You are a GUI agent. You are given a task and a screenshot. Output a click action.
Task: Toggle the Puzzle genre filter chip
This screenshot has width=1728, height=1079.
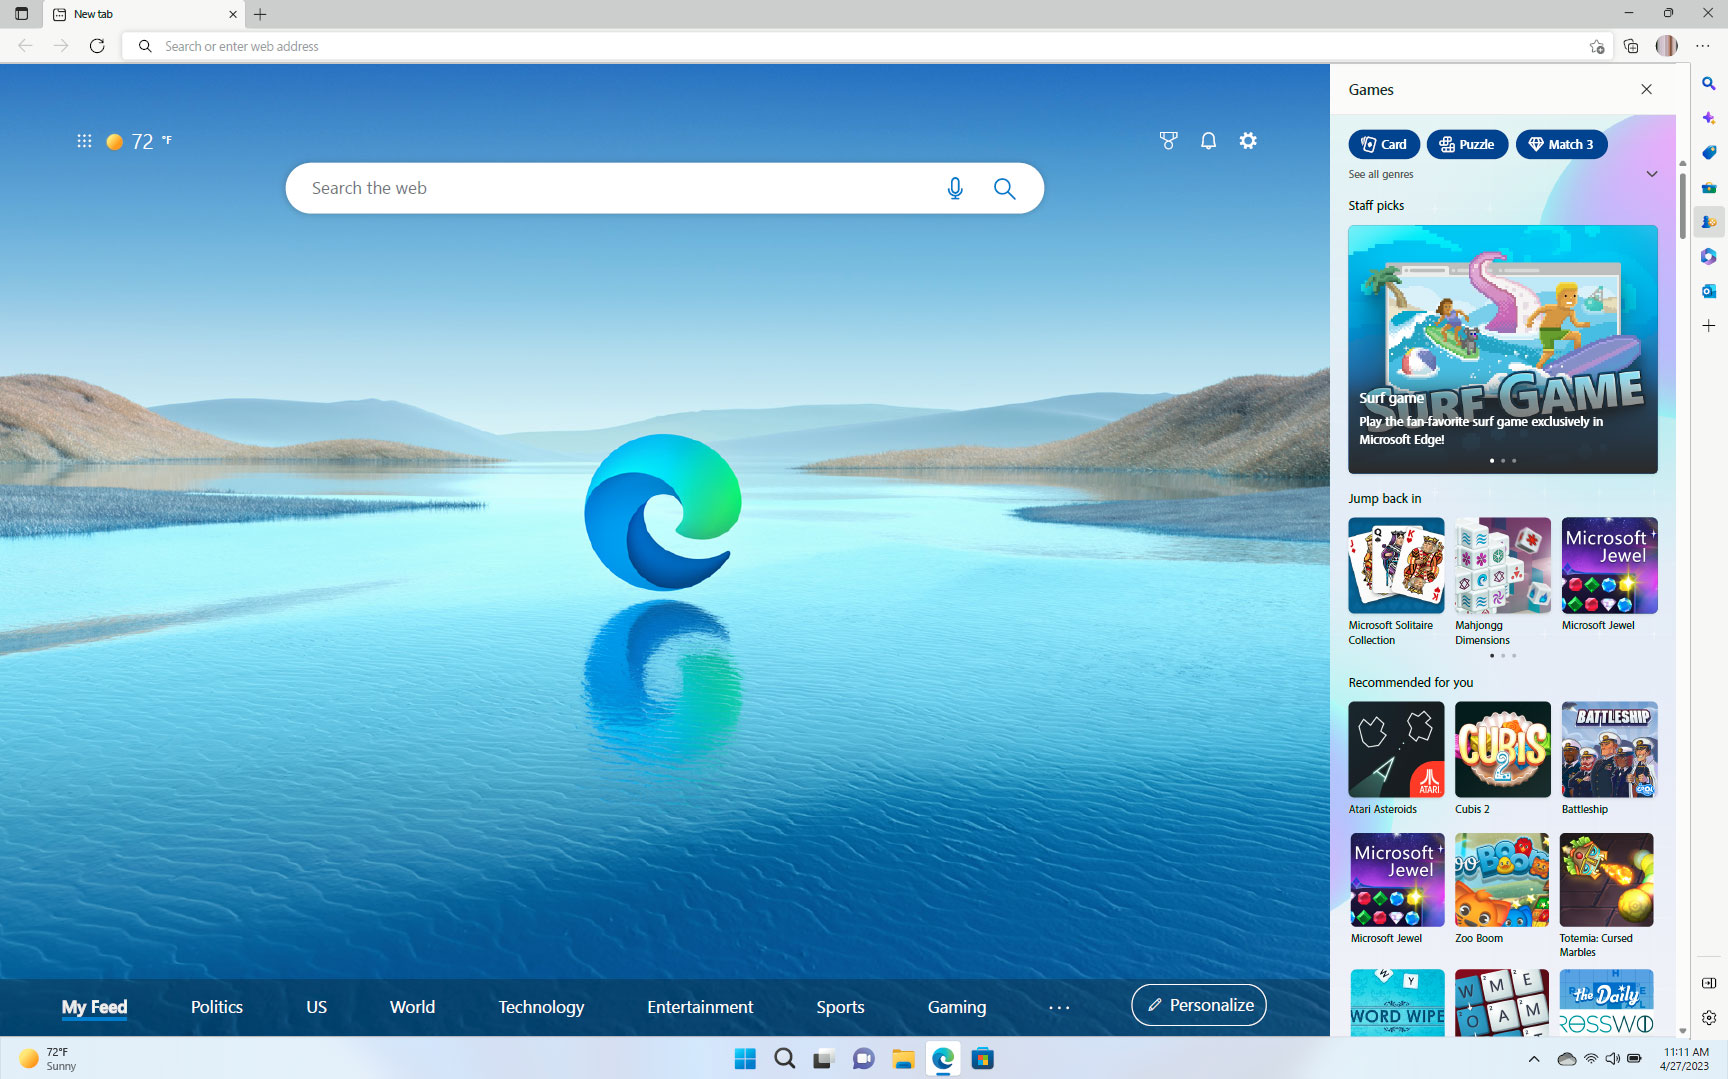[1467, 144]
